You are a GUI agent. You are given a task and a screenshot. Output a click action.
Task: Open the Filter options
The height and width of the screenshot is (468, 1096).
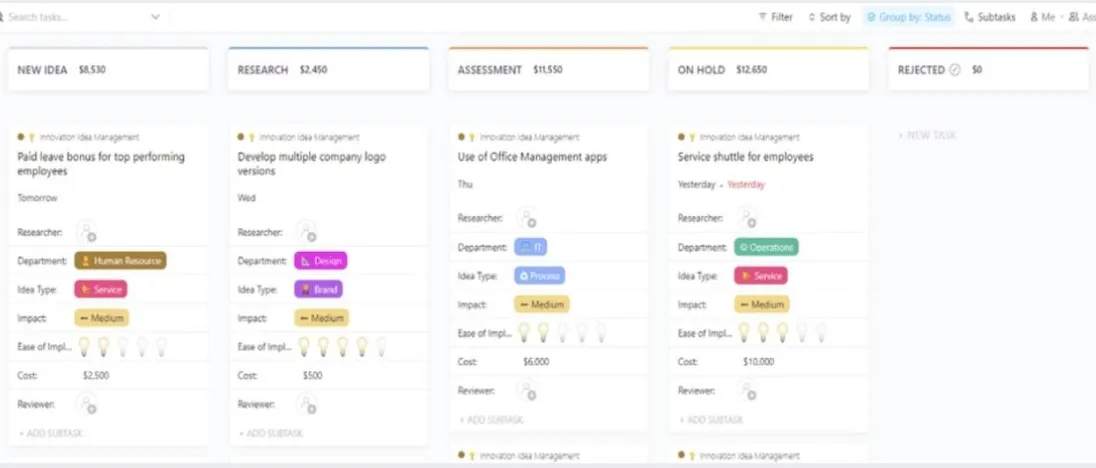coord(776,17)
